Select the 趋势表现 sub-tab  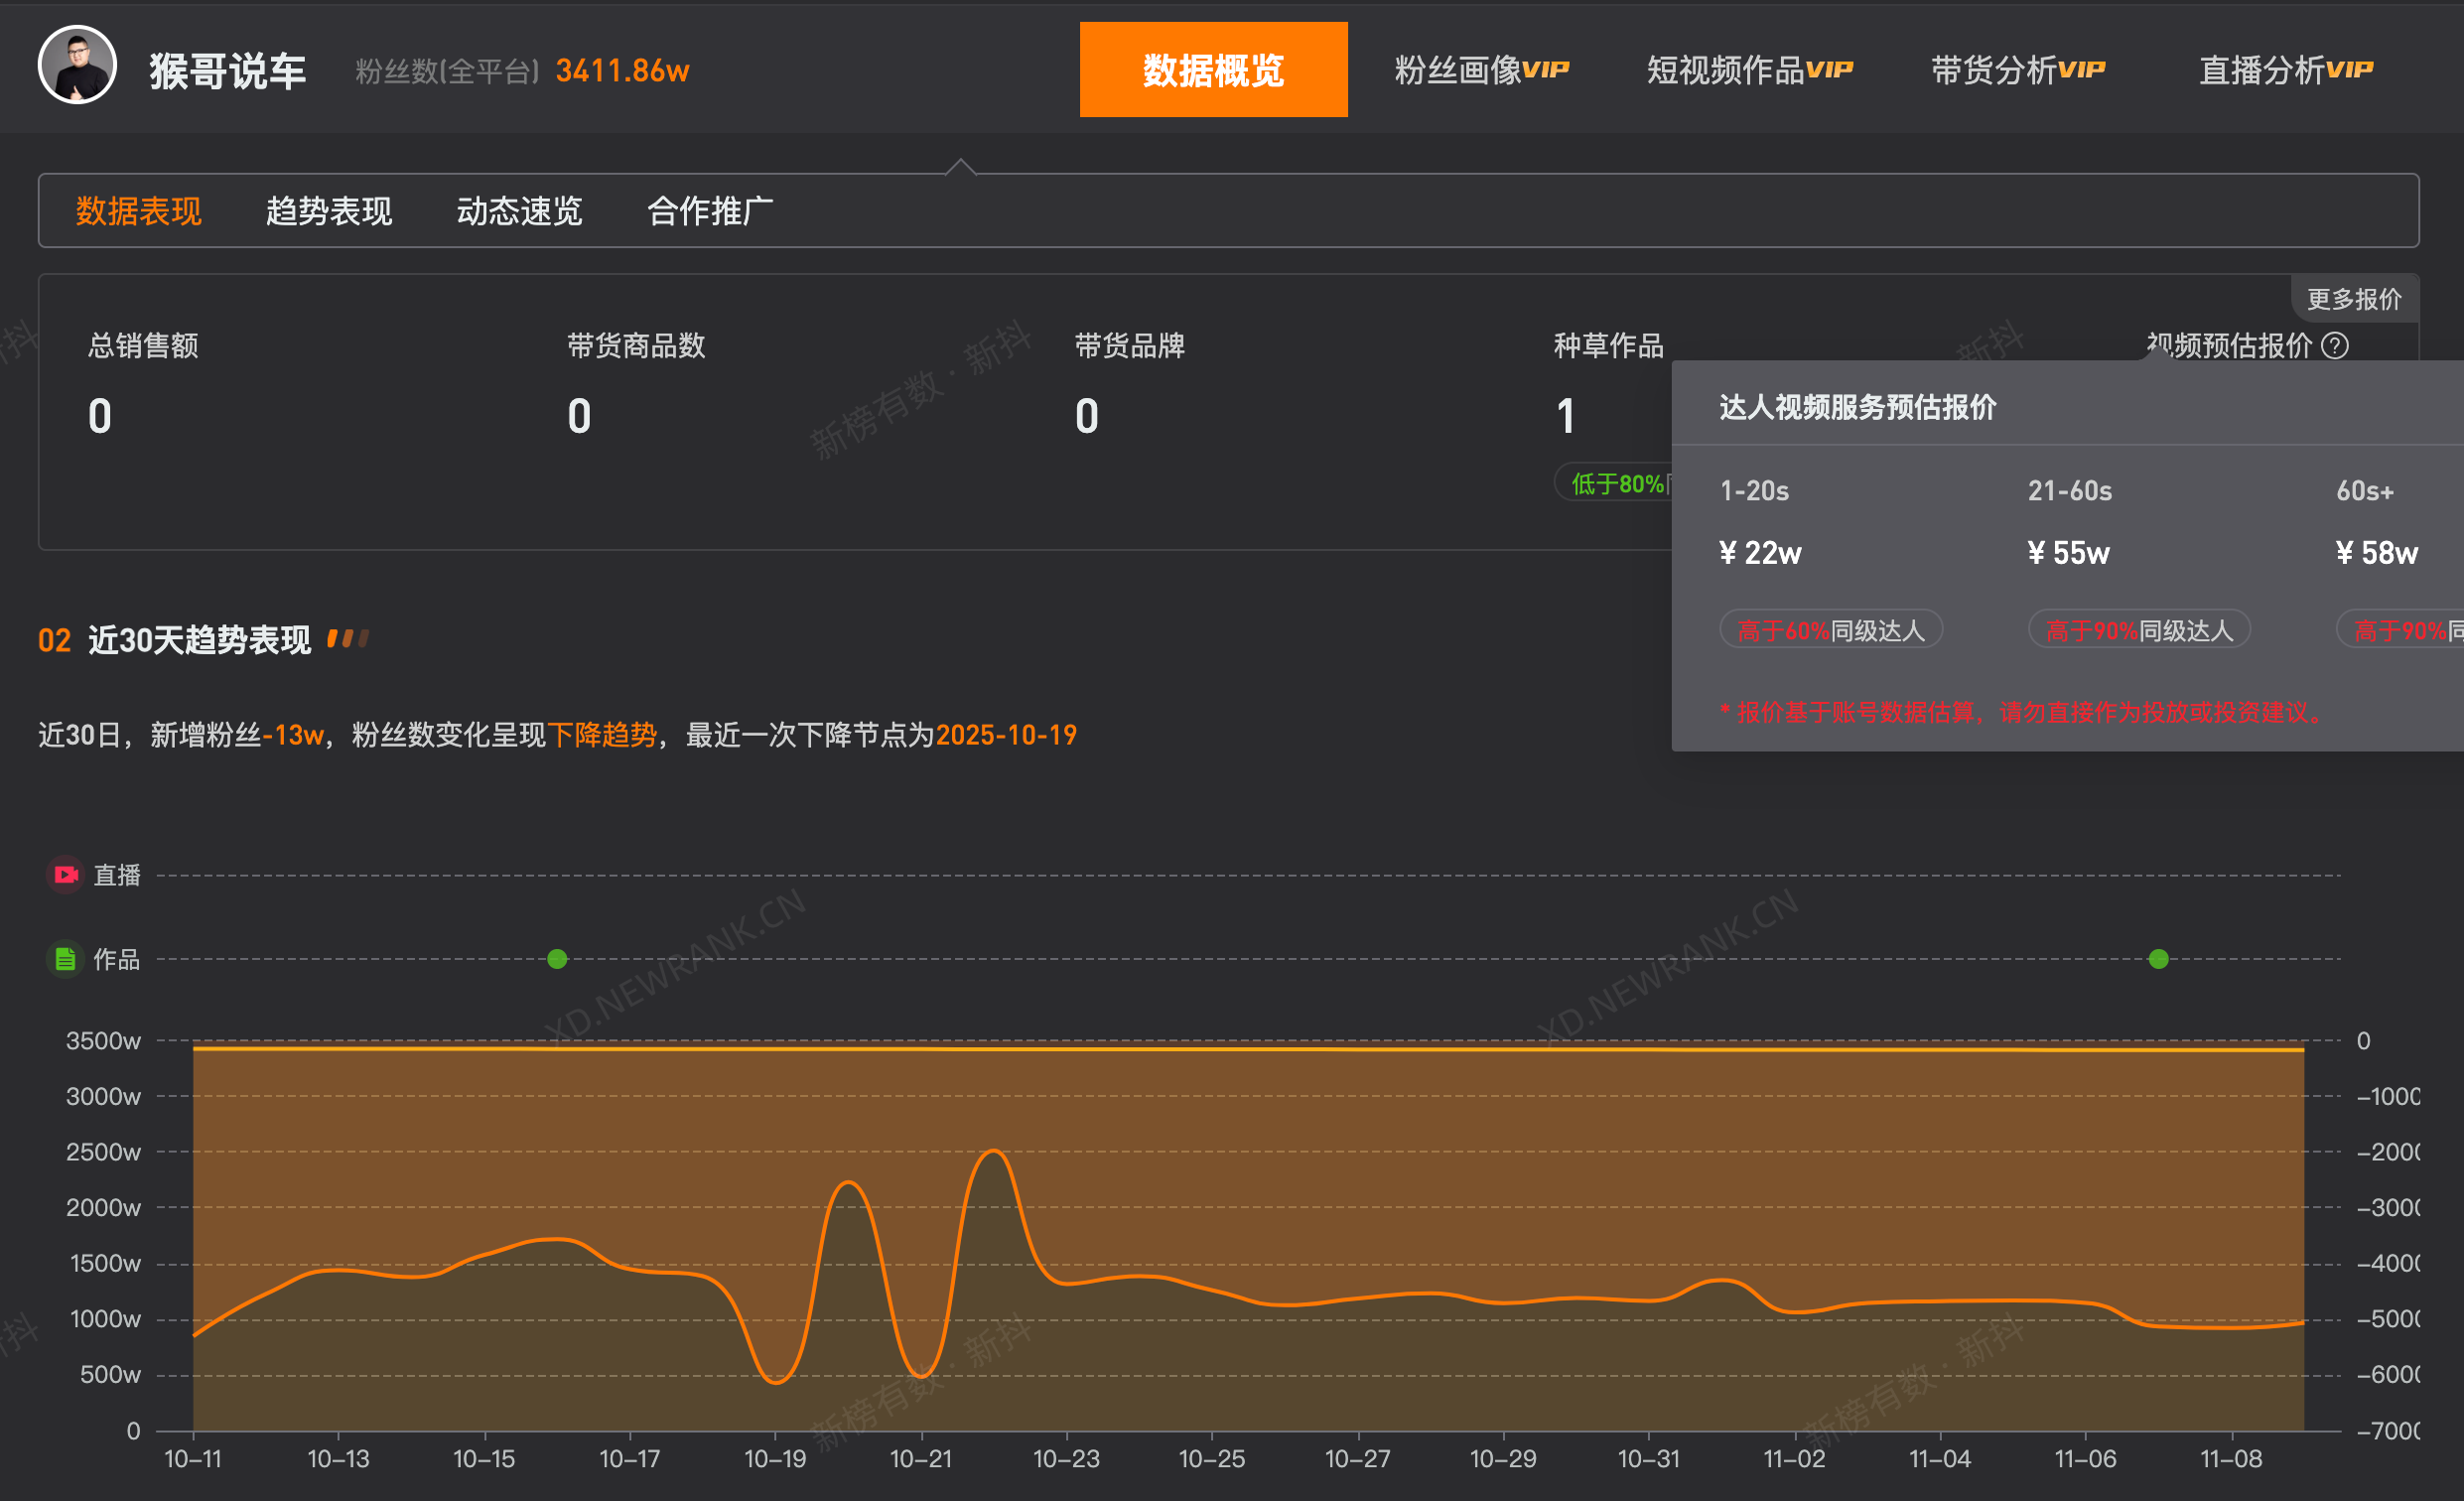click(329, 210)
